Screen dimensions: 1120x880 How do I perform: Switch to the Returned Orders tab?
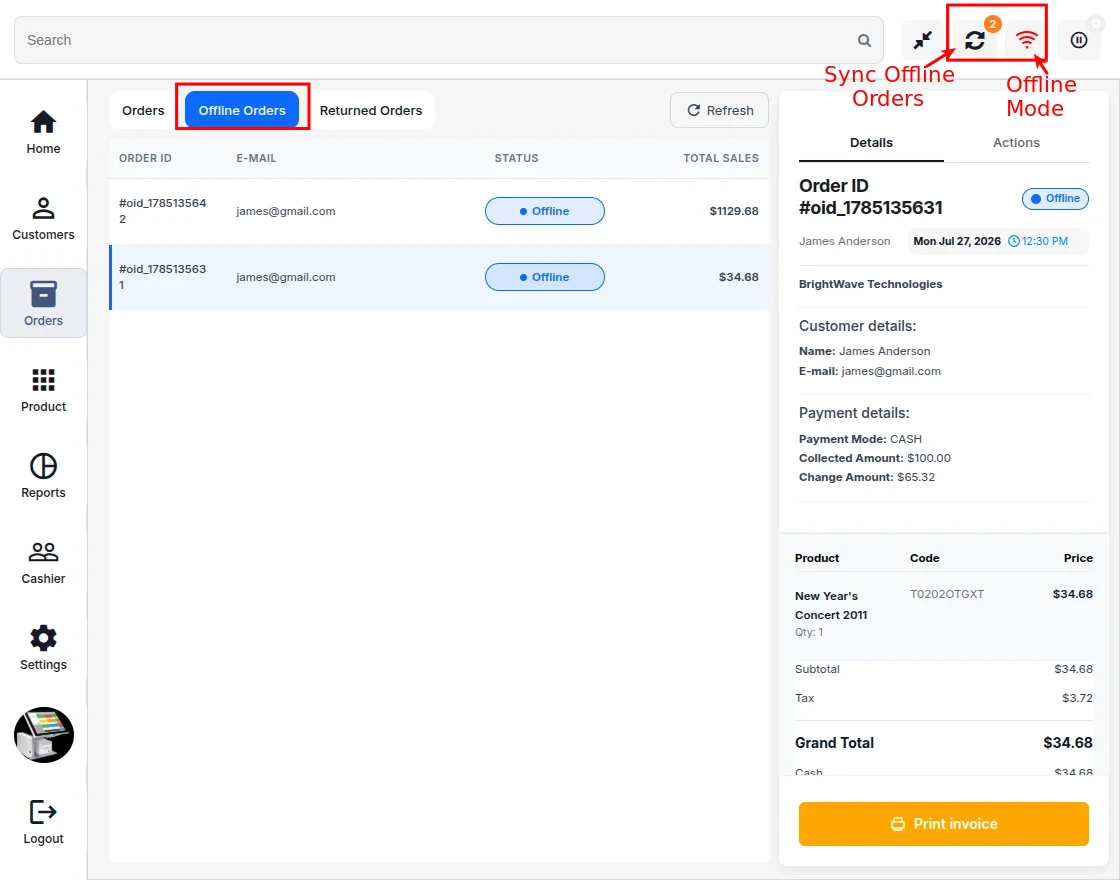(371, 111)
